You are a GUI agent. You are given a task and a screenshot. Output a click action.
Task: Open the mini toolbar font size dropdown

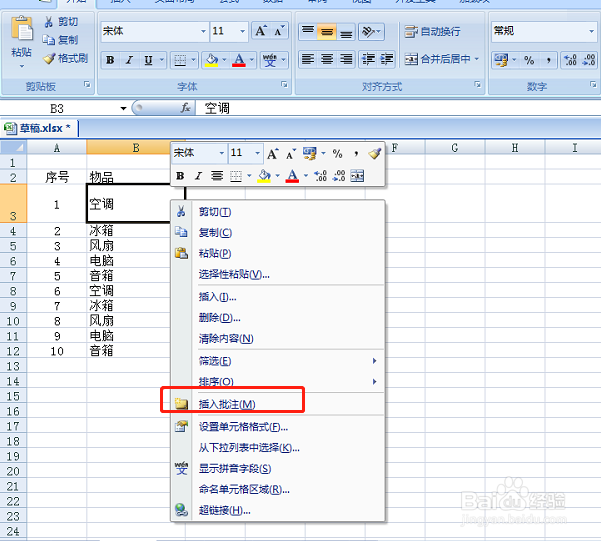[x=257, y=153]
